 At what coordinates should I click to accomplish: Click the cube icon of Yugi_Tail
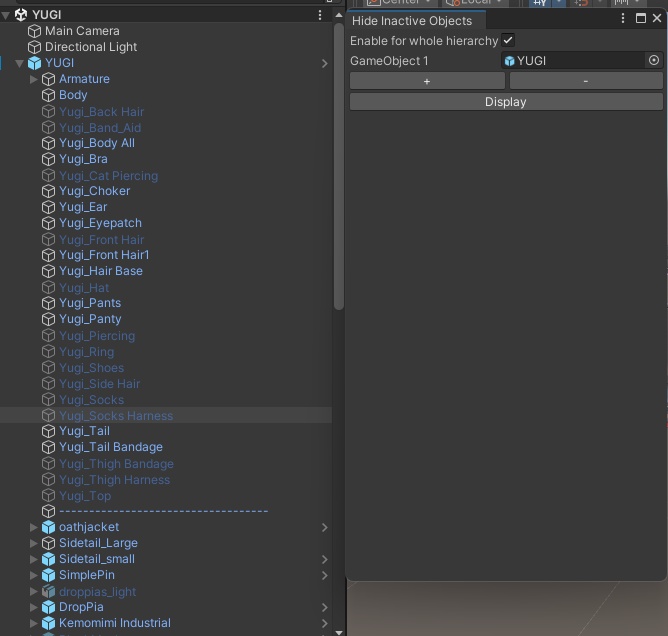[48, 431]
